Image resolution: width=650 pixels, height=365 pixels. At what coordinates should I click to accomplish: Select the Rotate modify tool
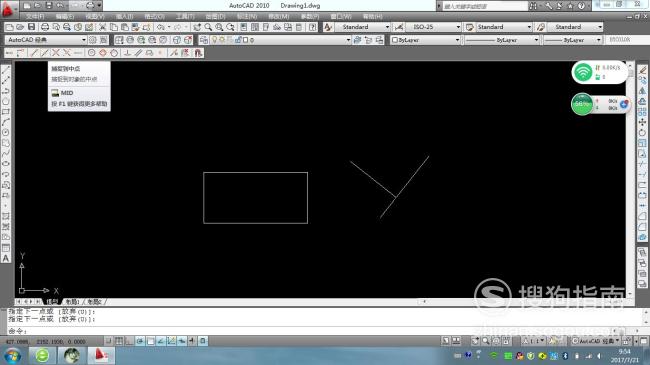642,133
